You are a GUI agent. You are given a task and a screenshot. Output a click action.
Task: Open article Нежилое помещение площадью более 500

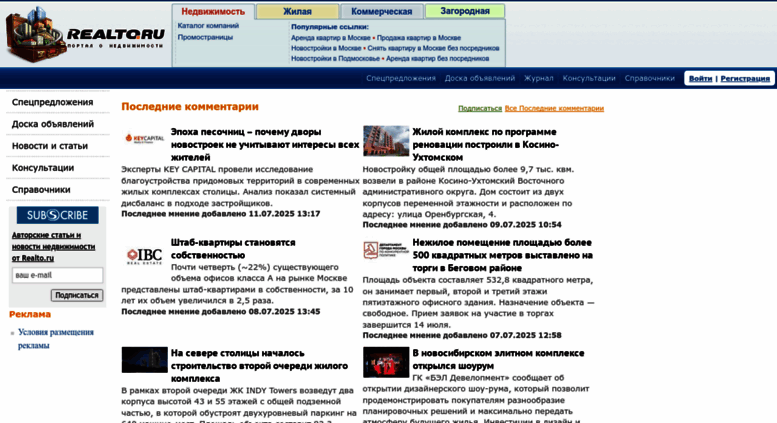tap(502, 255)
